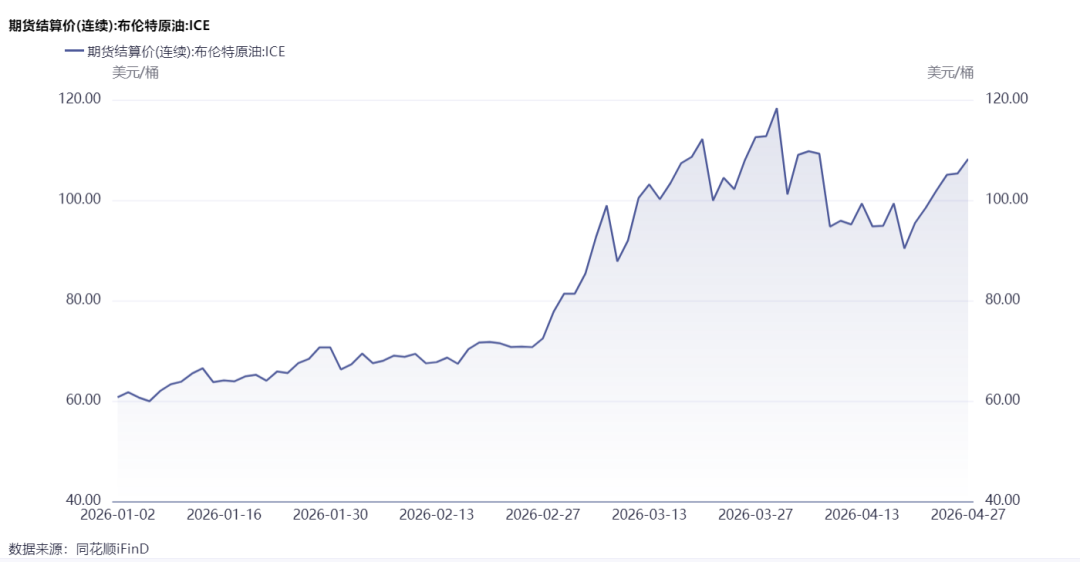Click x-axis date 2026-01-02
Viewport: 1080px width, 562px height.
118,515
